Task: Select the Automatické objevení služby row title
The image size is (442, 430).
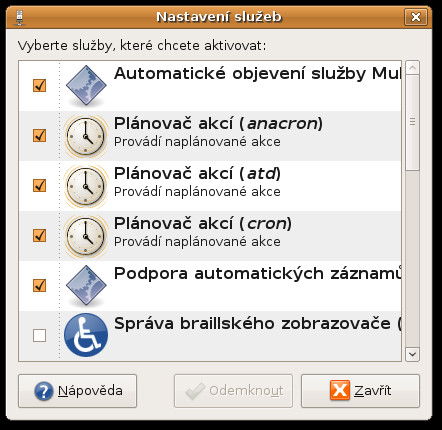Action: [x=257, y=74]
